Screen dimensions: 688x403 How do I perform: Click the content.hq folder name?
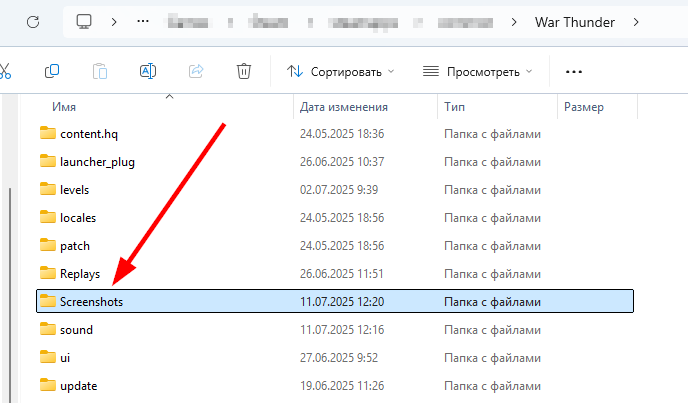pos(89,134)
